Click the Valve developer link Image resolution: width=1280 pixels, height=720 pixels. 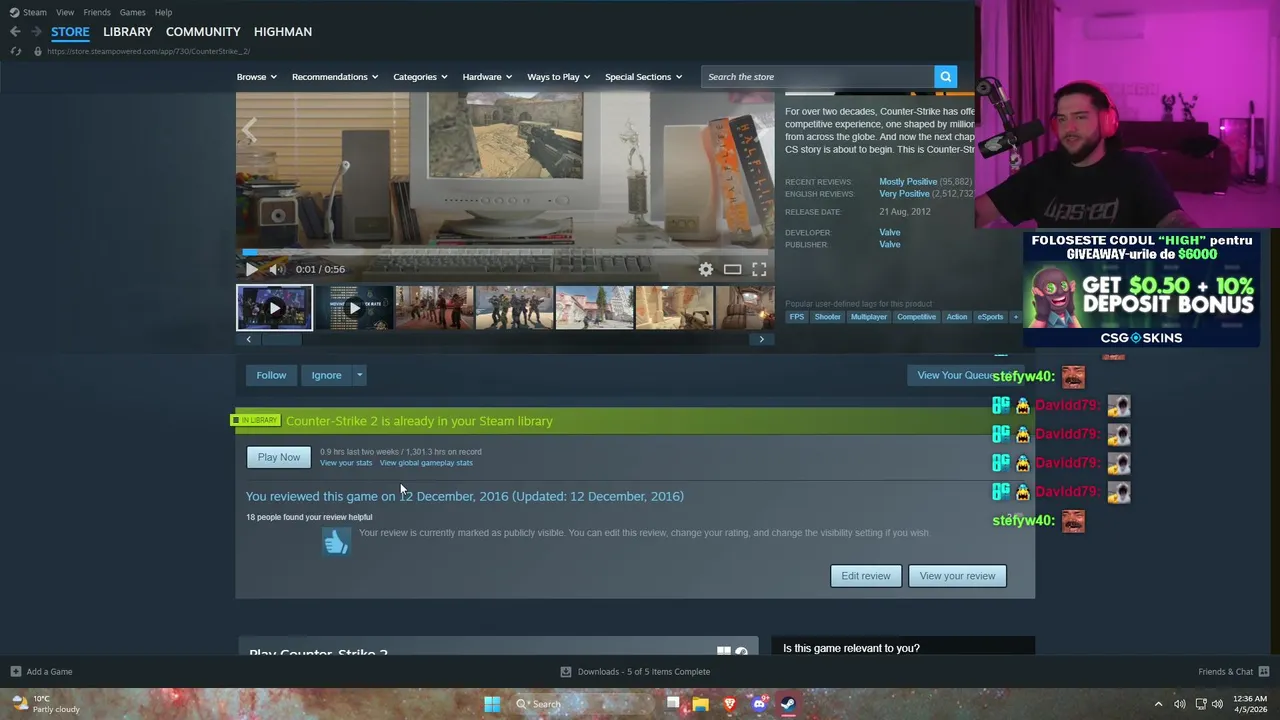(890, 232)
